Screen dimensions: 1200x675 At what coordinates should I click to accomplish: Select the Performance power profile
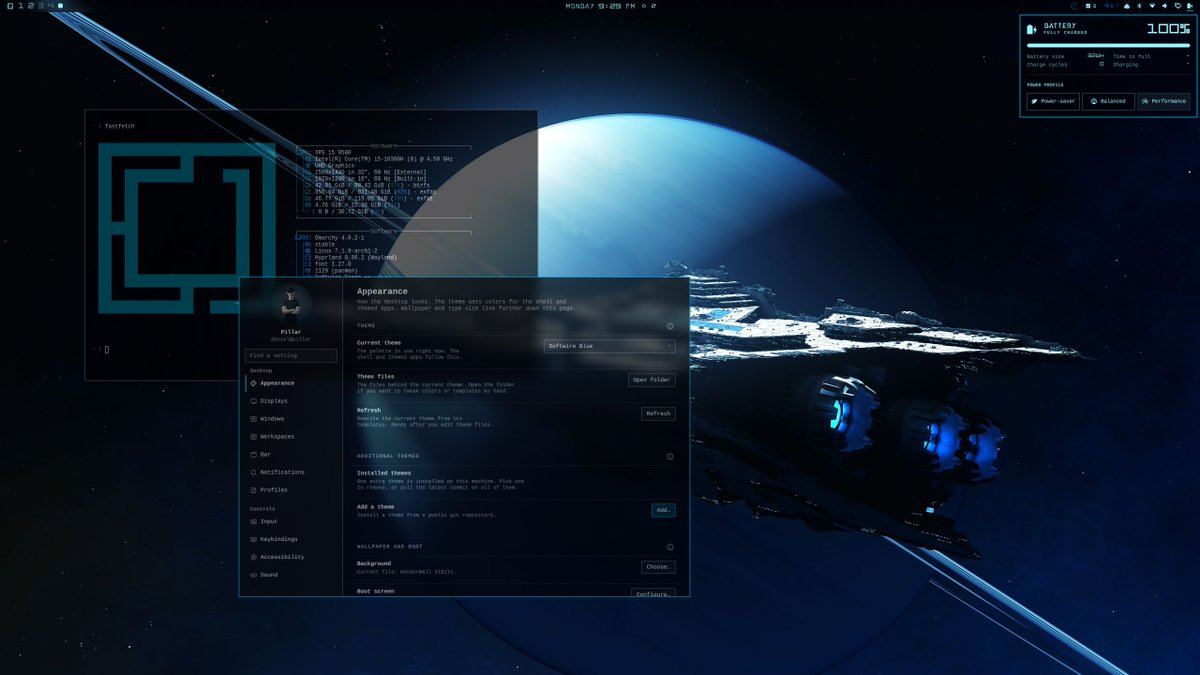point(1163,101)
